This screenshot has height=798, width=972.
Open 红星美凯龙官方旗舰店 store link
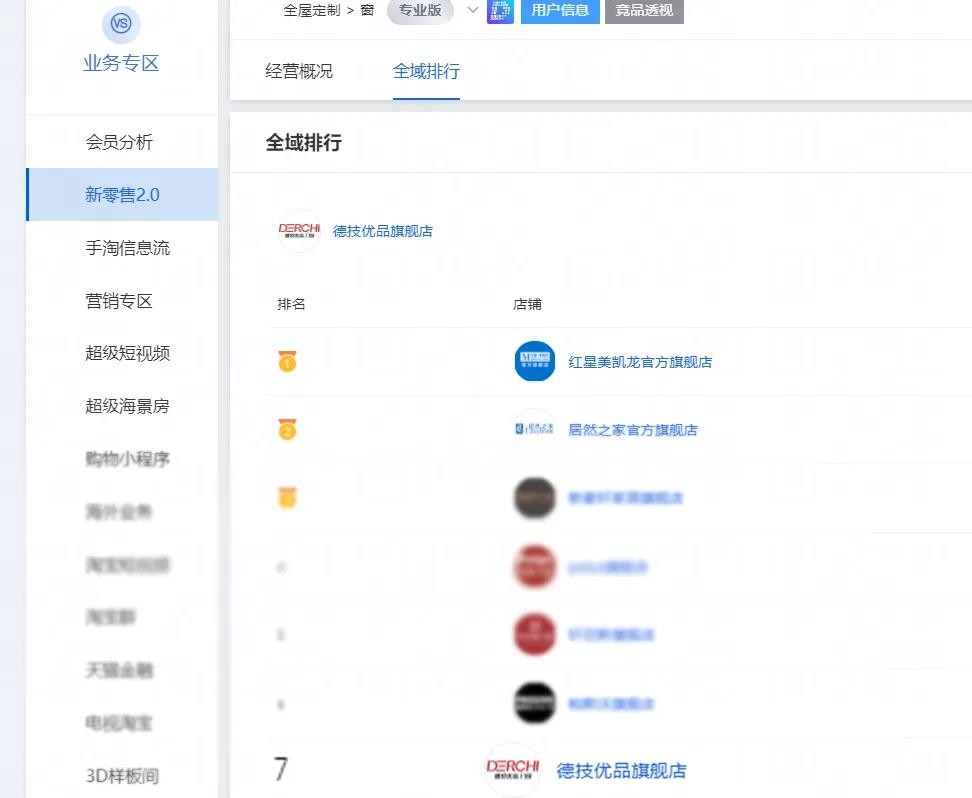(640, 362)
